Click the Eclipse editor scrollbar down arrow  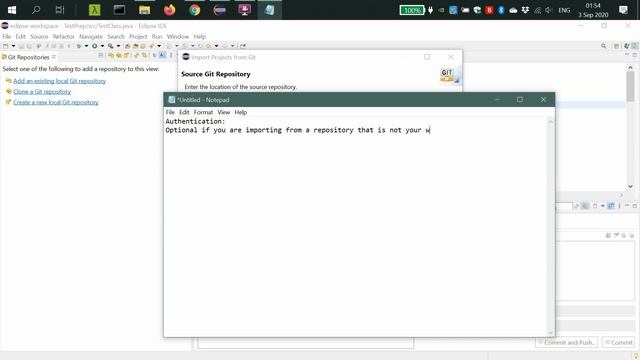630,186
